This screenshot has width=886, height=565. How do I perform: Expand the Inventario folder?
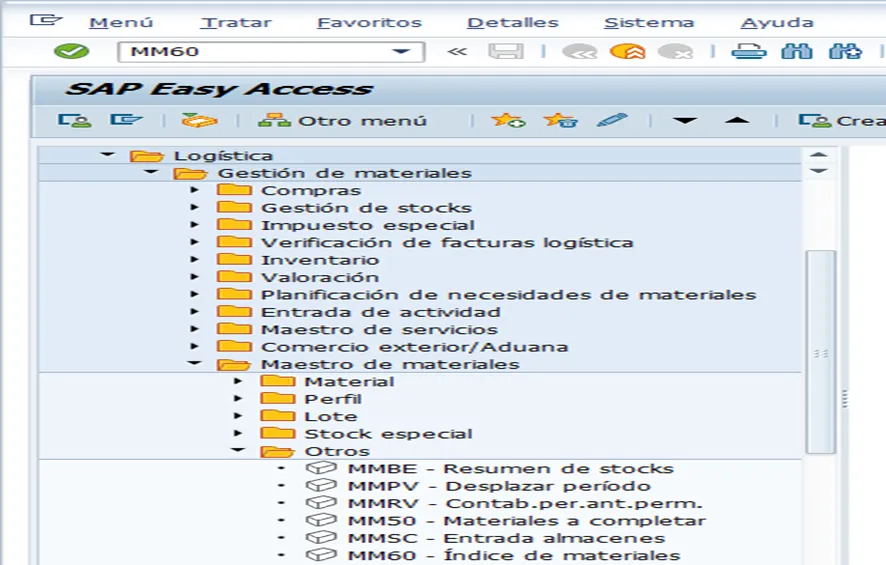[194, 259]
